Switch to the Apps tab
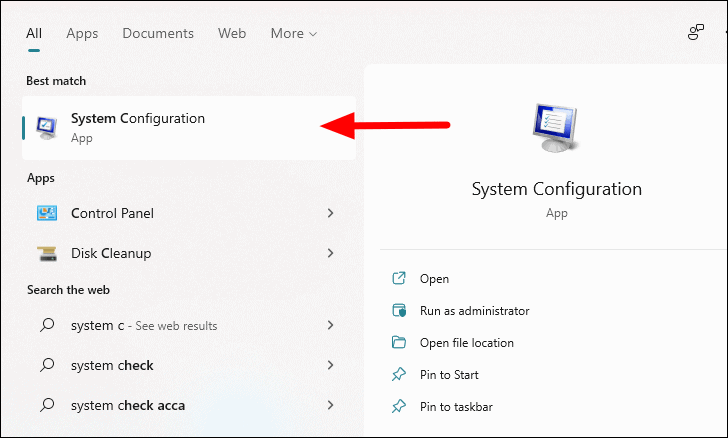 pos(82,33)
